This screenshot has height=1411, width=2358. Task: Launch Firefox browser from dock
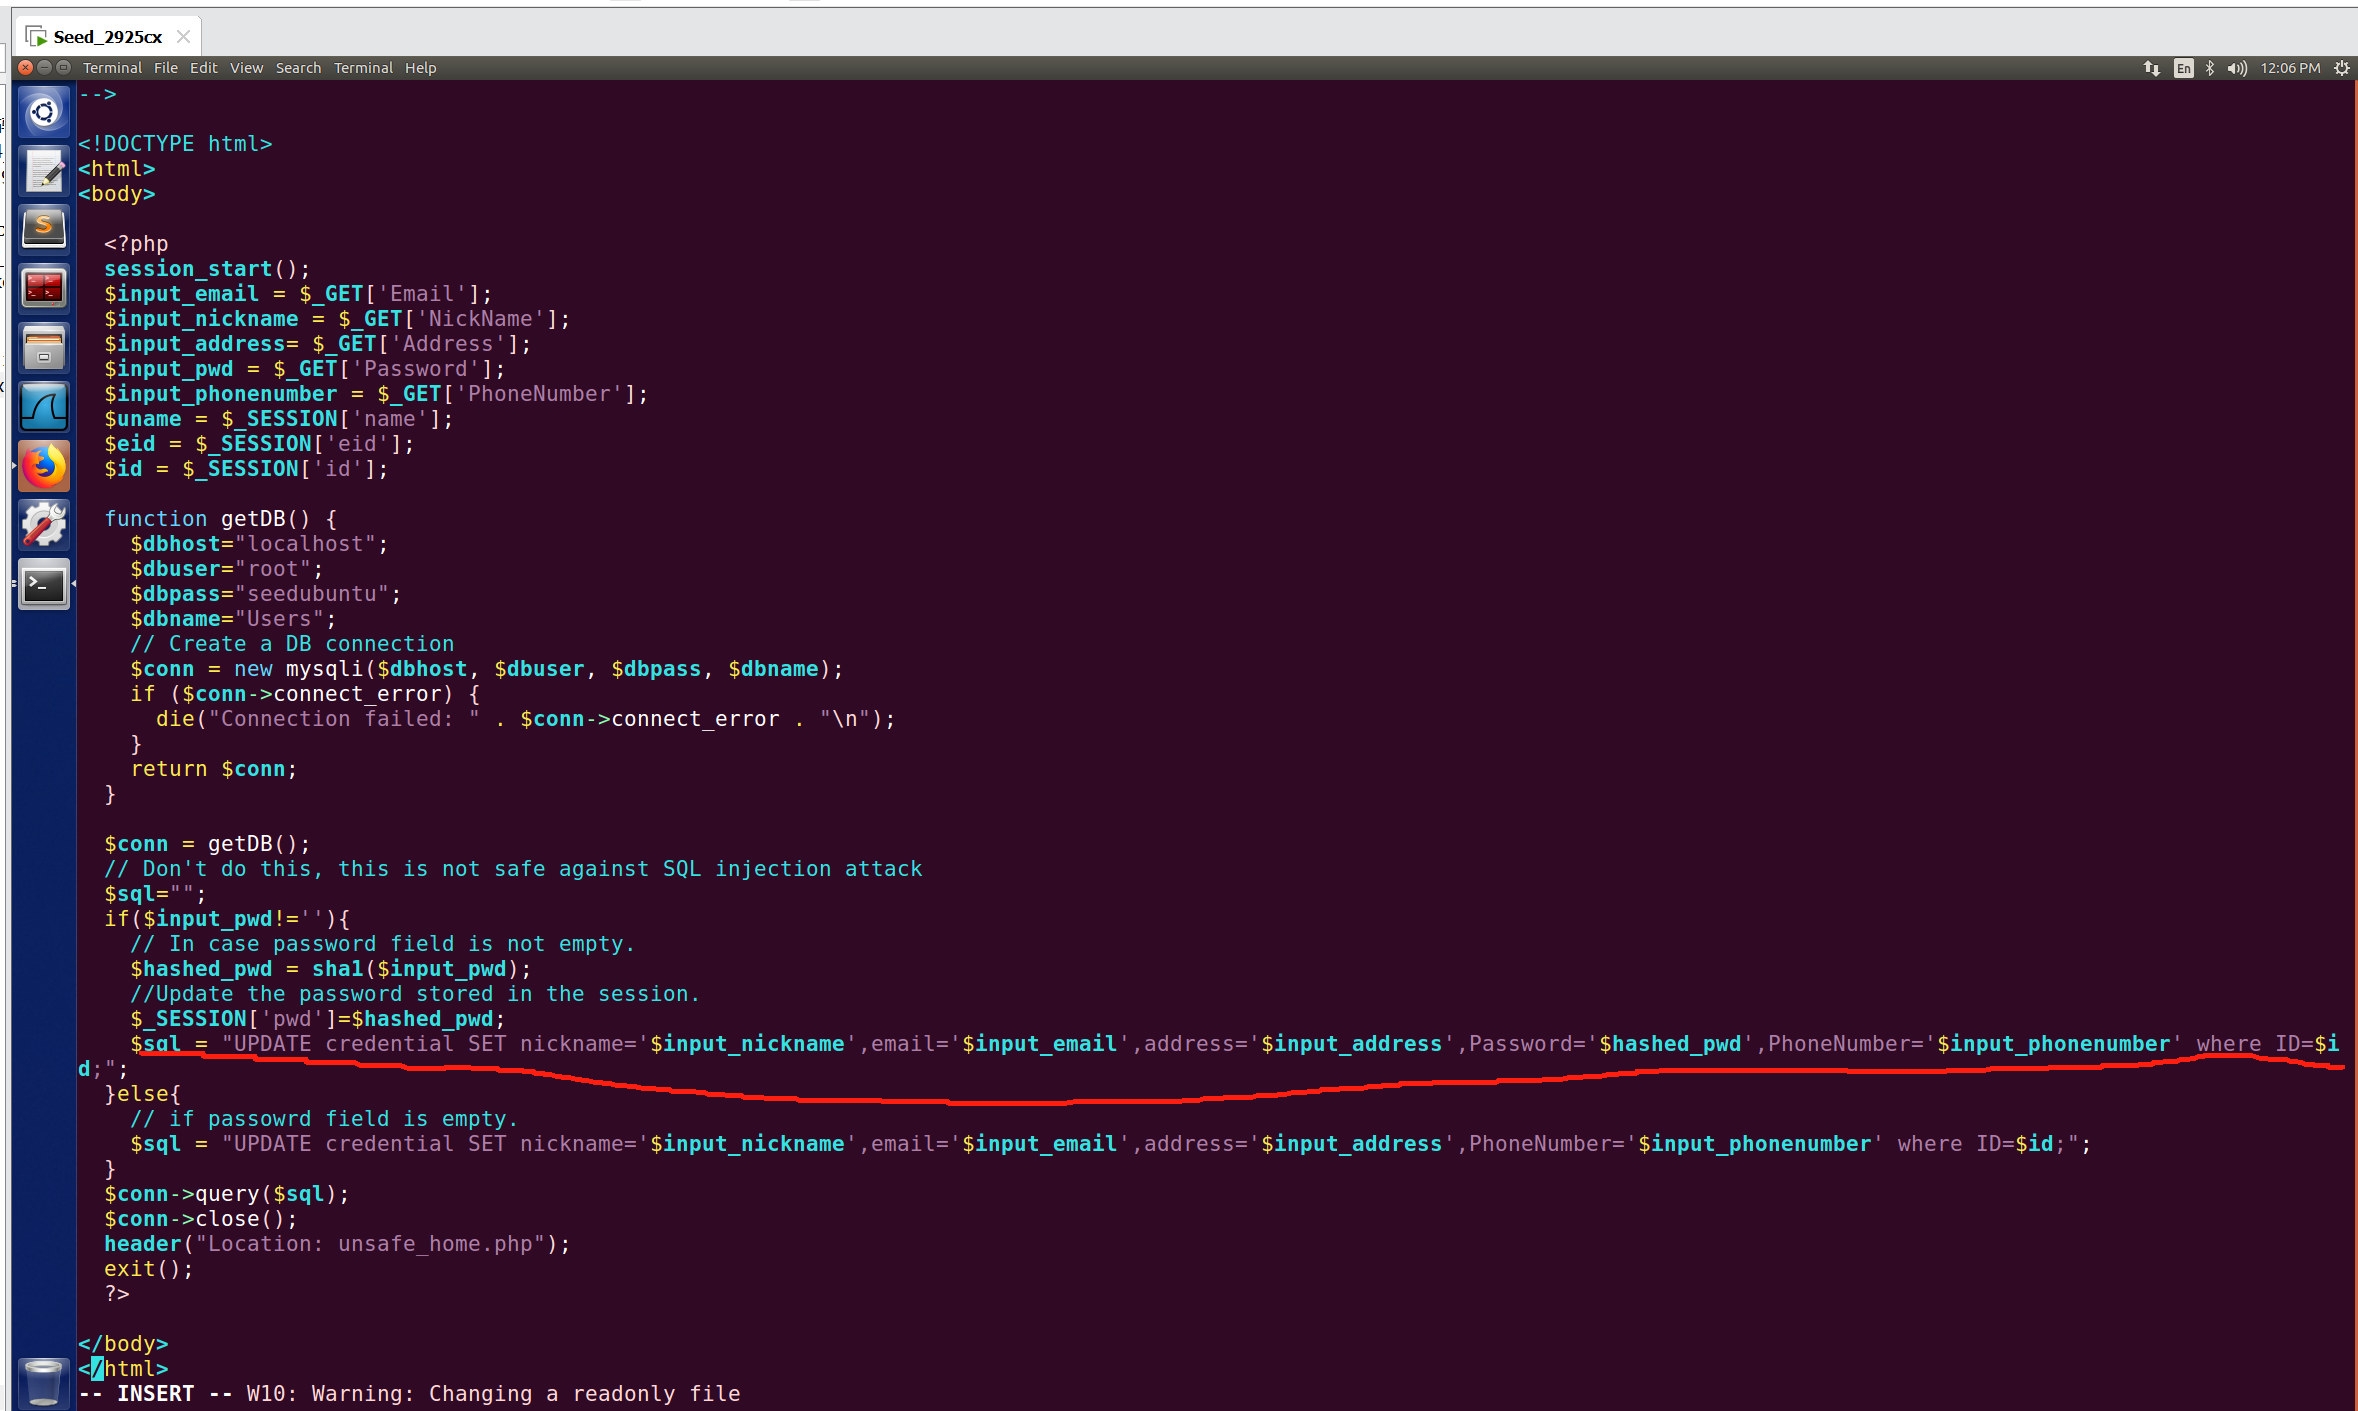pyautogui.click(x=44, y=466)
